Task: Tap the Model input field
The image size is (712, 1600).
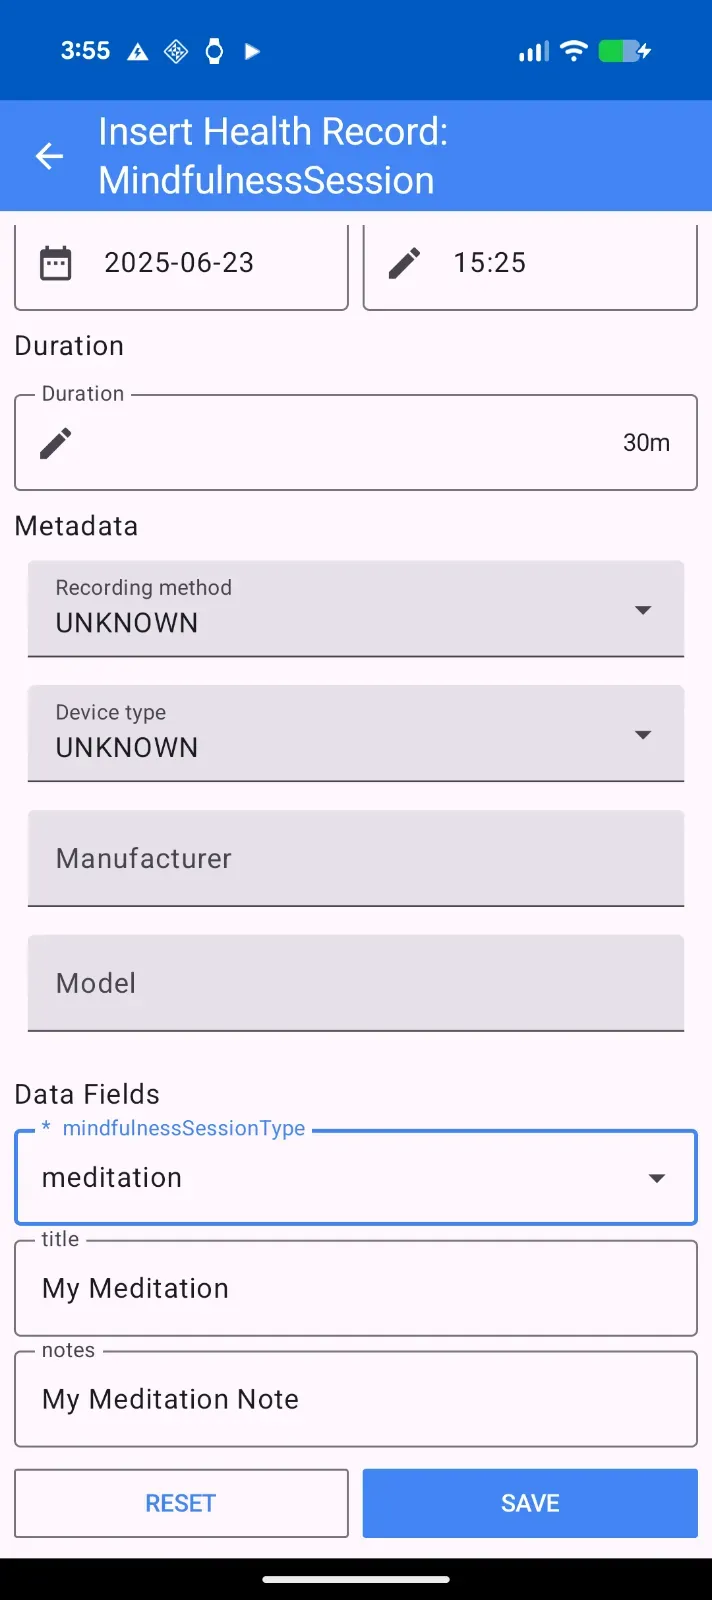Action: 356,983
